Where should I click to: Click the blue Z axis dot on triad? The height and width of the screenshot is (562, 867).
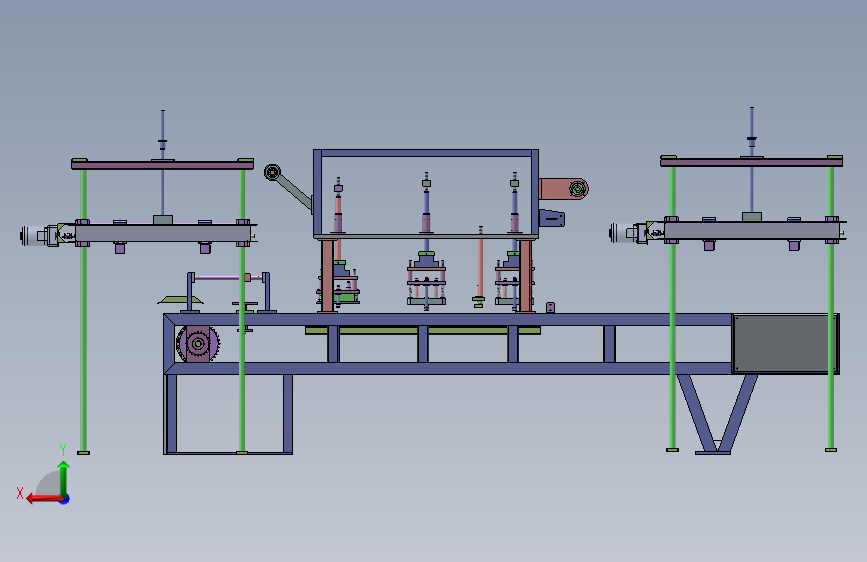click(65, 499)
